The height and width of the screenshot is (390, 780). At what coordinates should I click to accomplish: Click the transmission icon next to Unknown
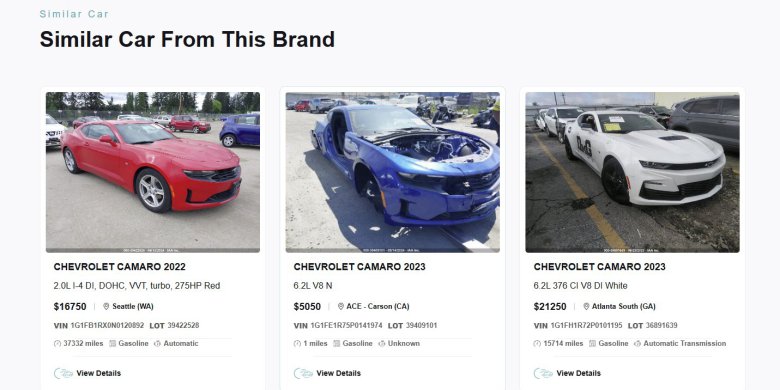(x=382, y=344)
